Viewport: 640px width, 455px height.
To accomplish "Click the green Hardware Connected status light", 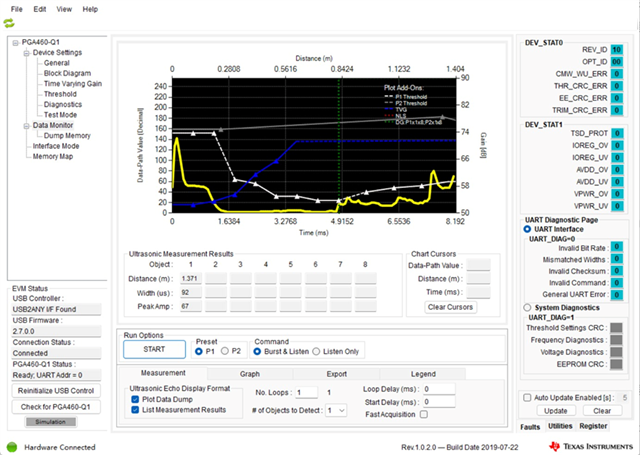I will tap(12, 447).
